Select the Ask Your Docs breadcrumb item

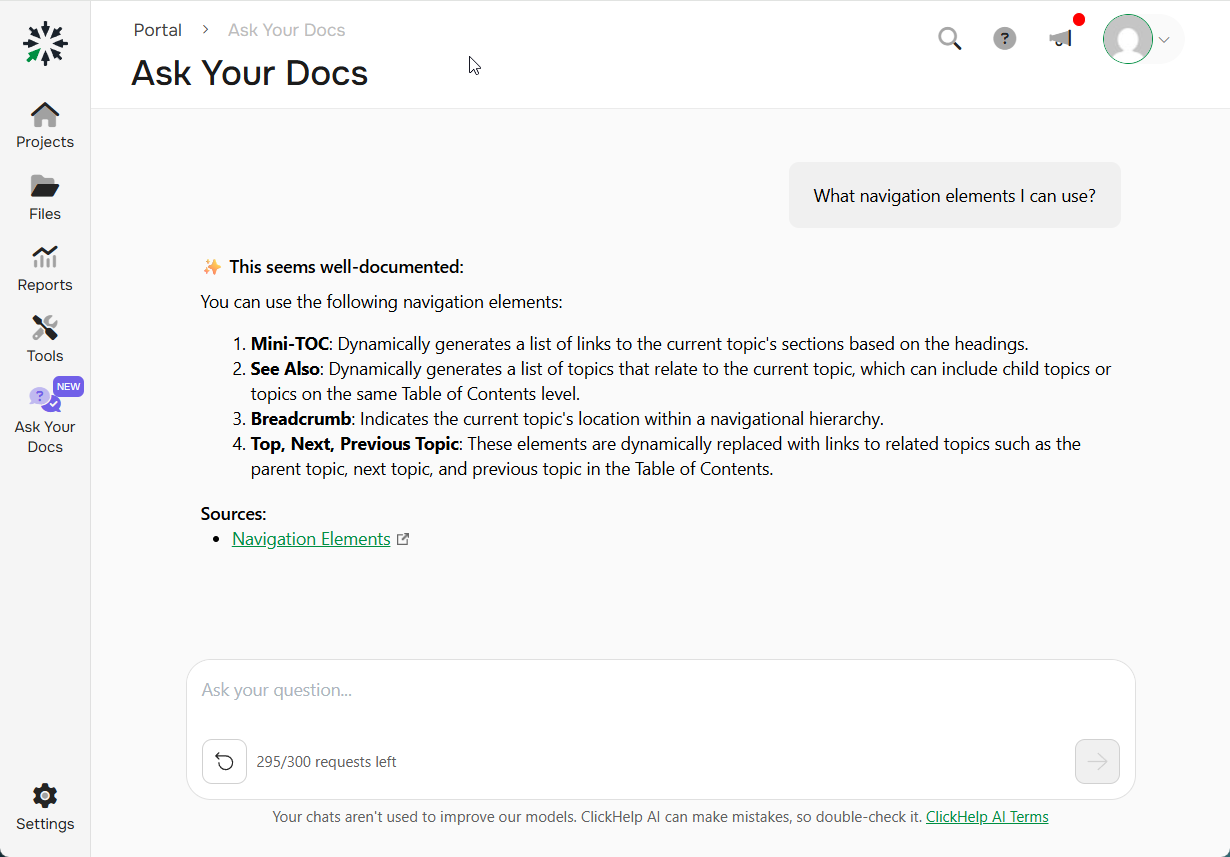(x=286, y=29)
